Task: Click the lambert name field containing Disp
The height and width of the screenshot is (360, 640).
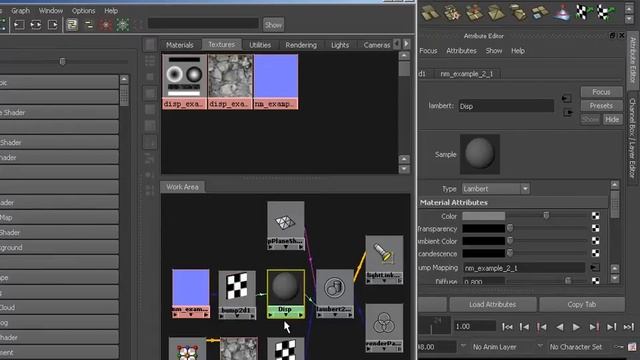Action: [506, 106]
